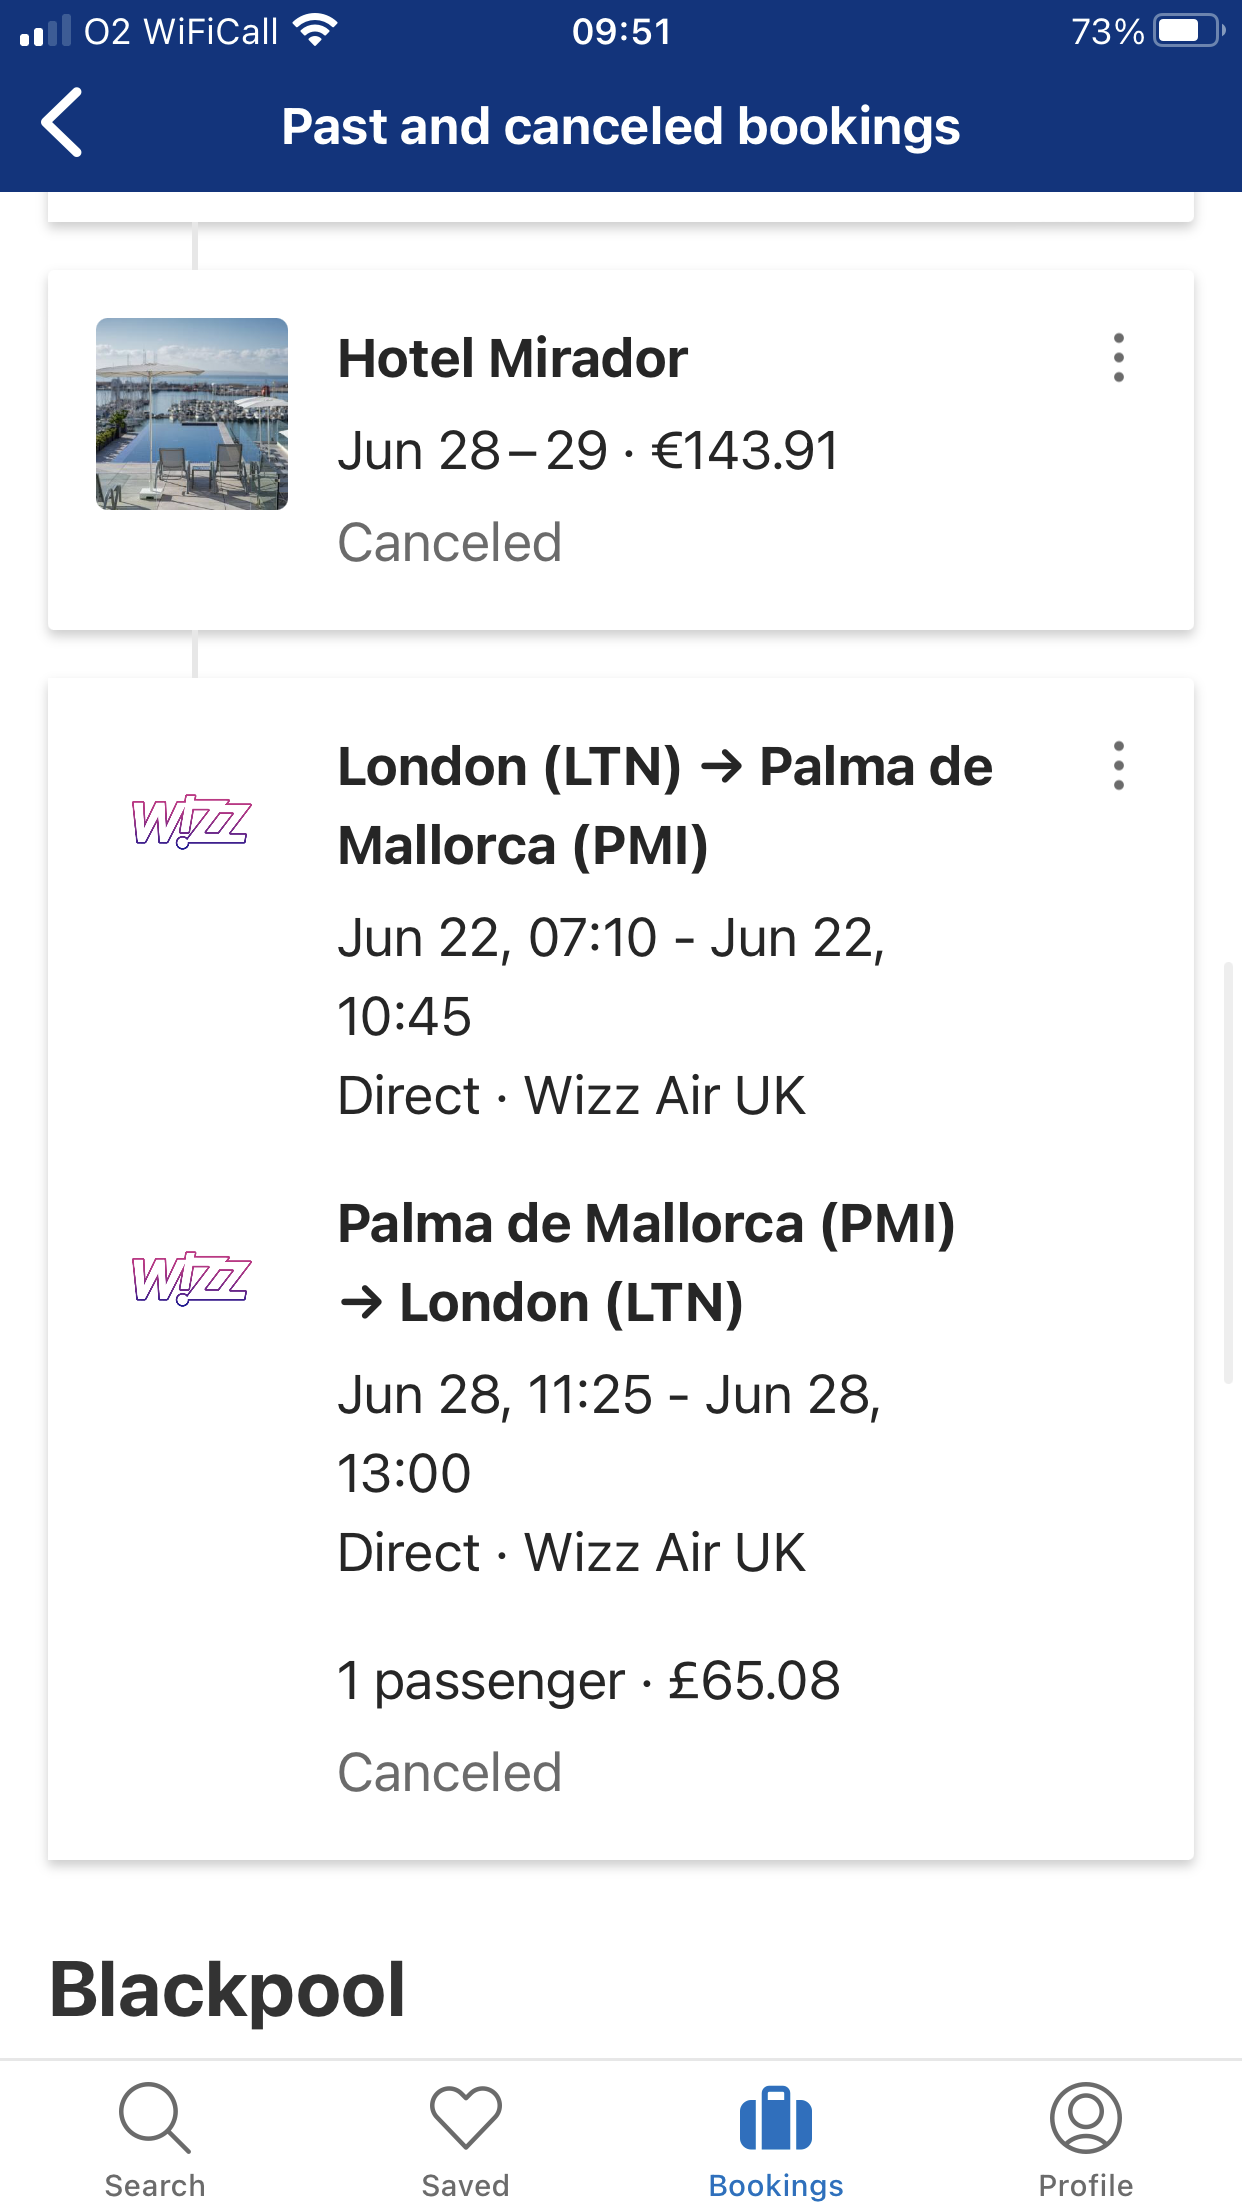Switch to the Saved tab label

(x=465, y=2186)
